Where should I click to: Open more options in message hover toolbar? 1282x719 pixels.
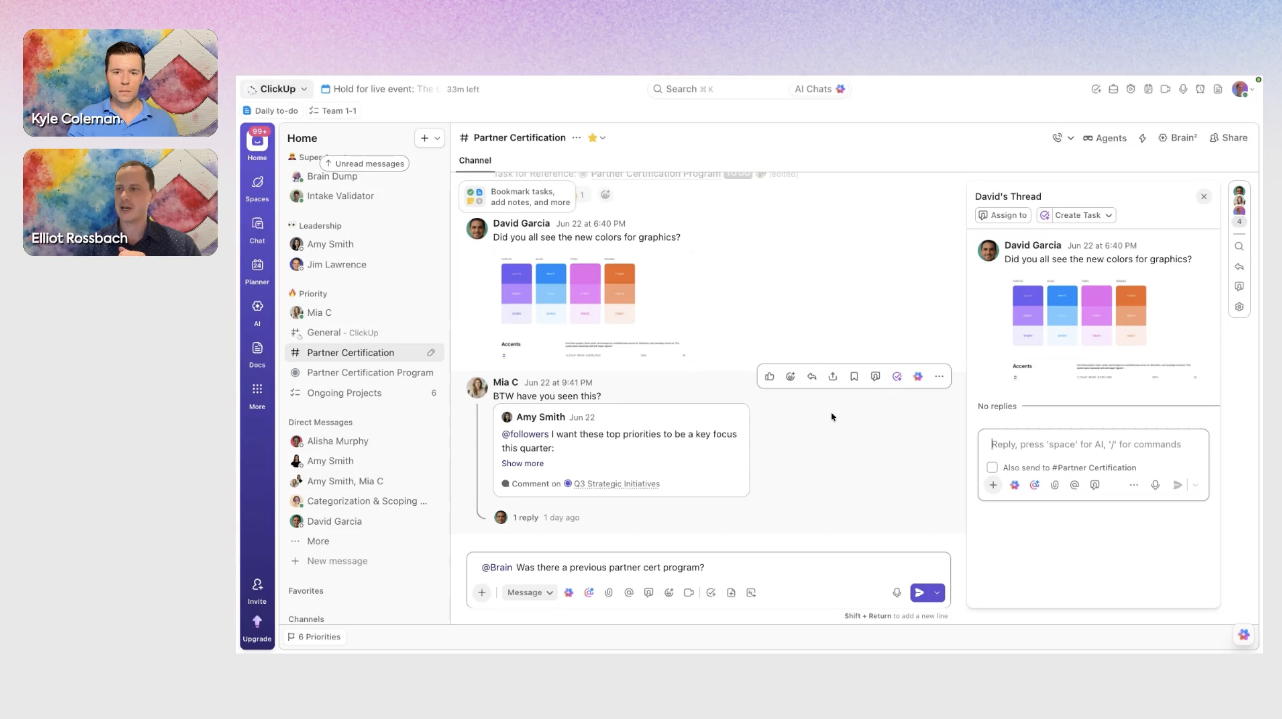(939, 376)
